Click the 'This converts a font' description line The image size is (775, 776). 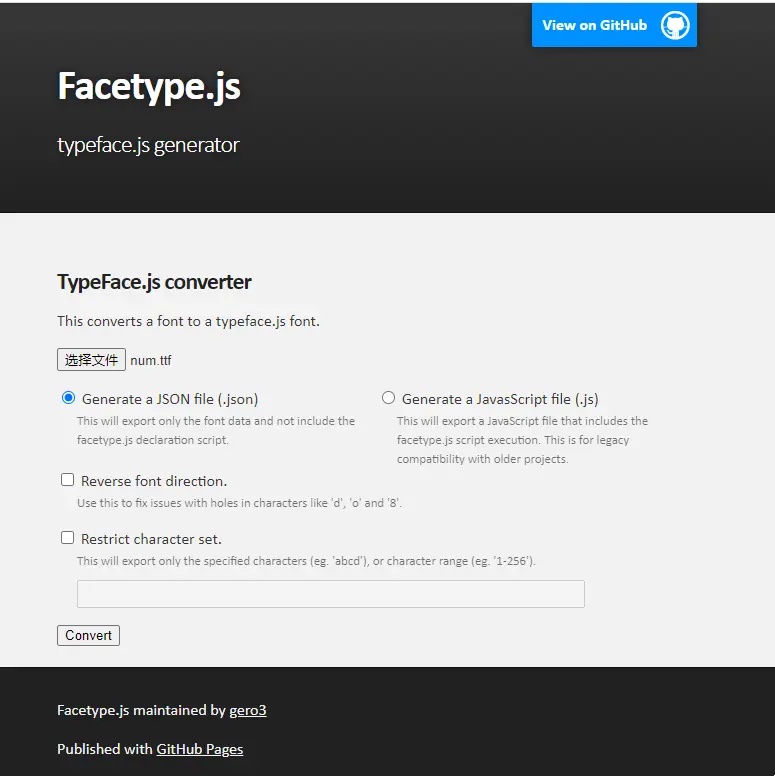[x=188, y=322]
